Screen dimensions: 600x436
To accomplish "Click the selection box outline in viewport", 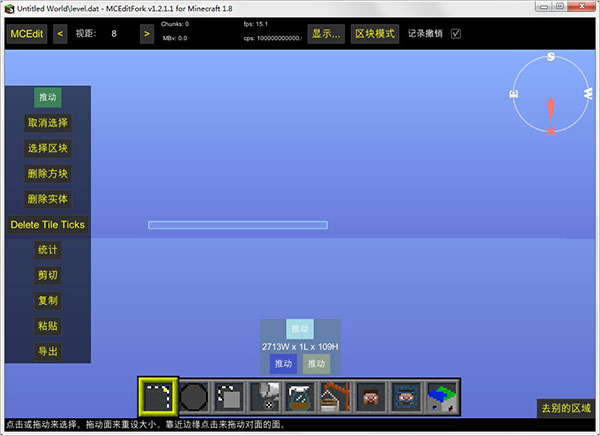I will pyautogui.click(x=238, y=225).
